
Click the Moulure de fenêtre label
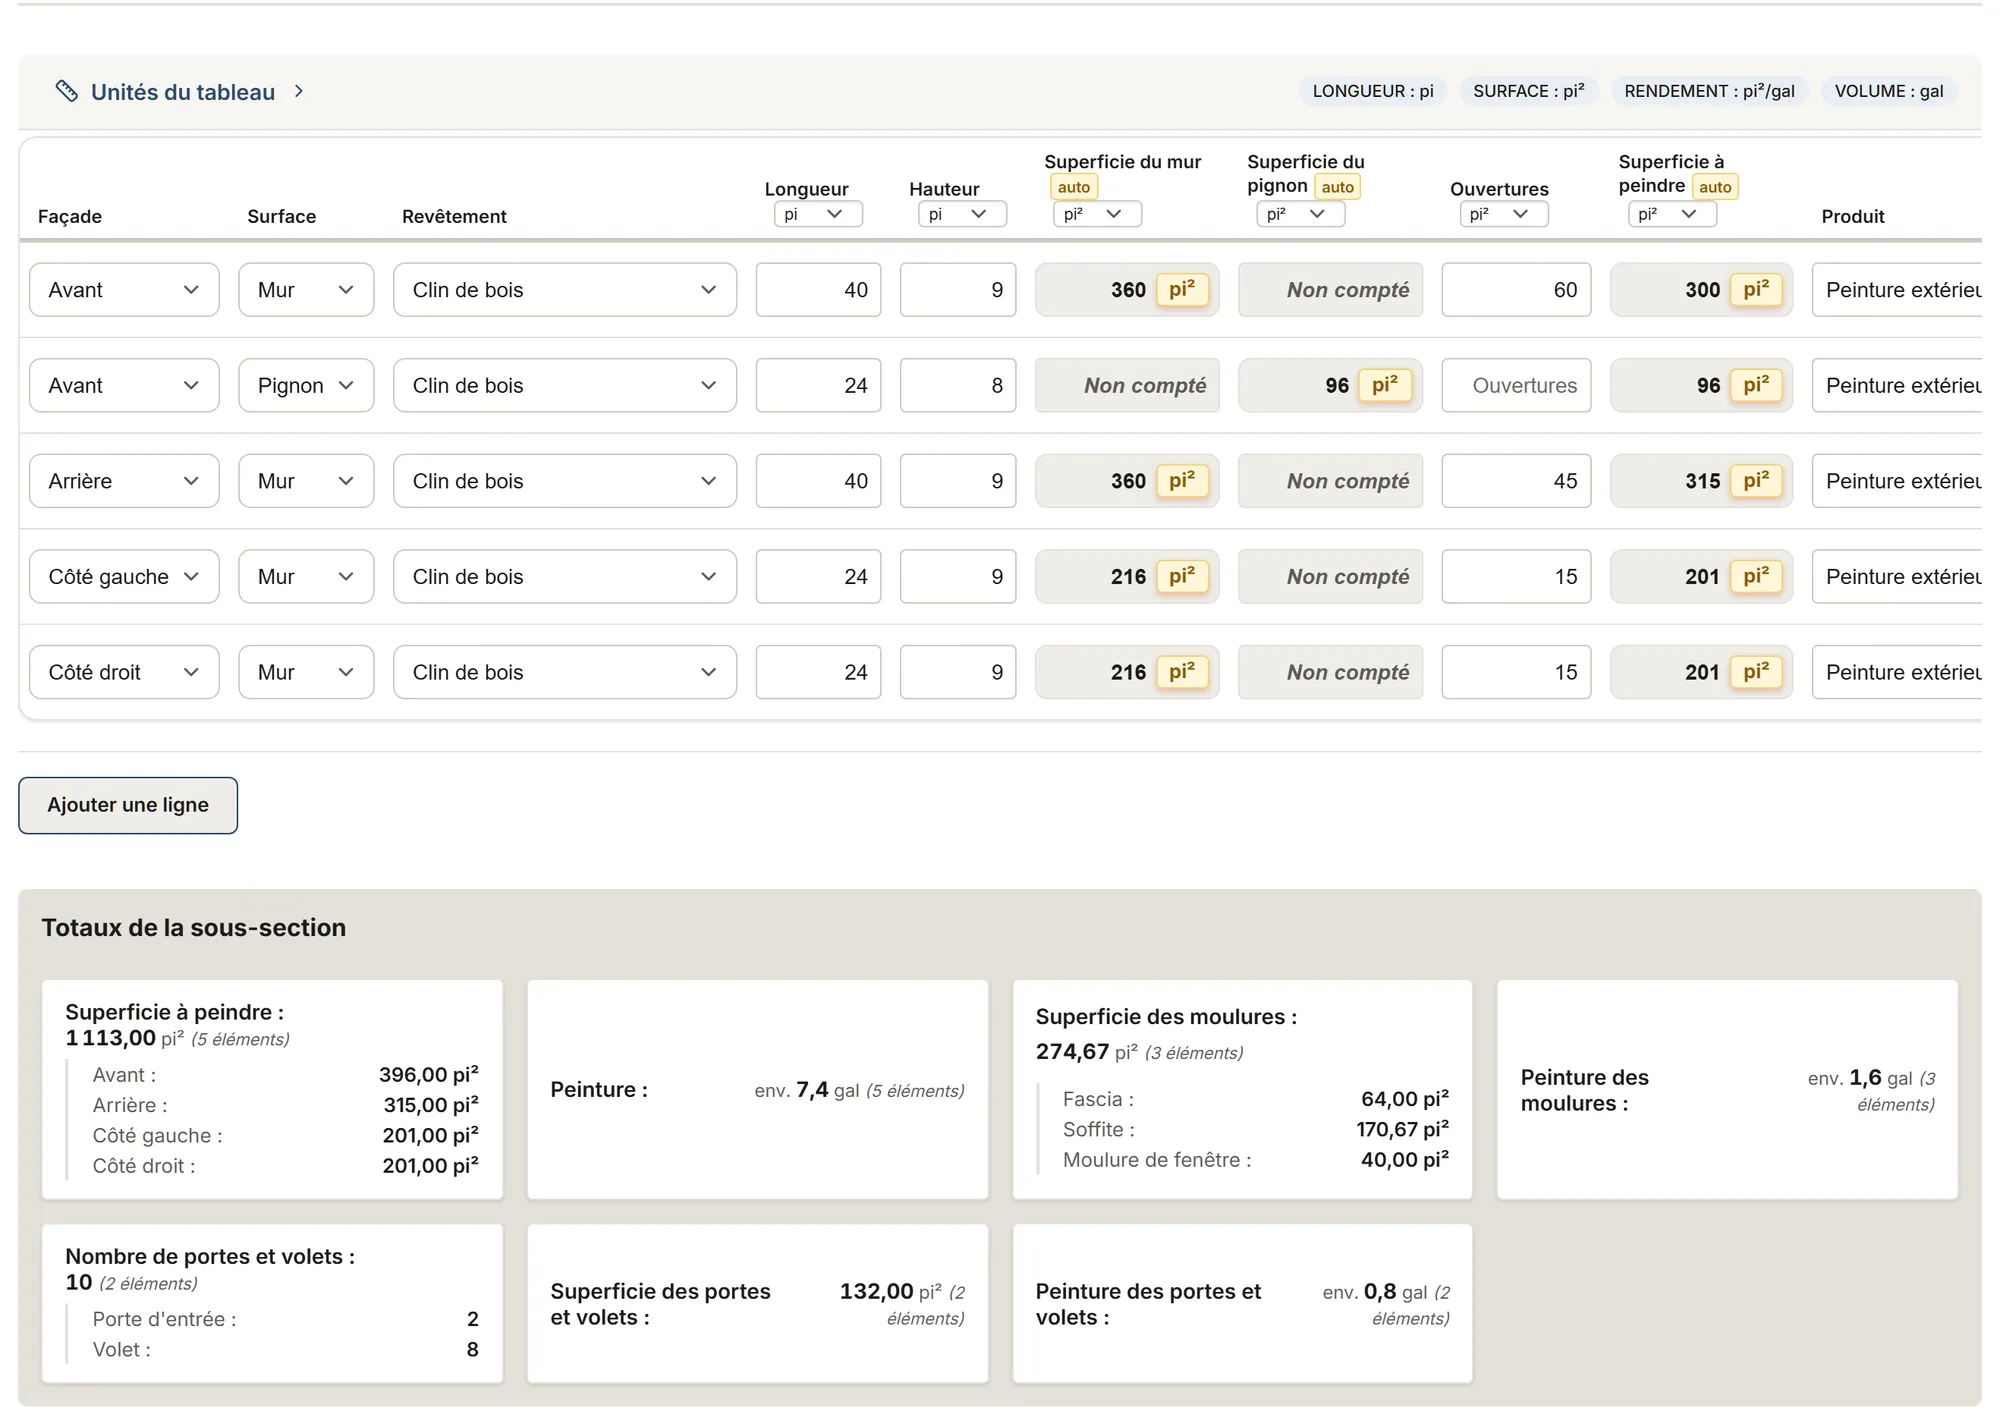point(1157,1160)
